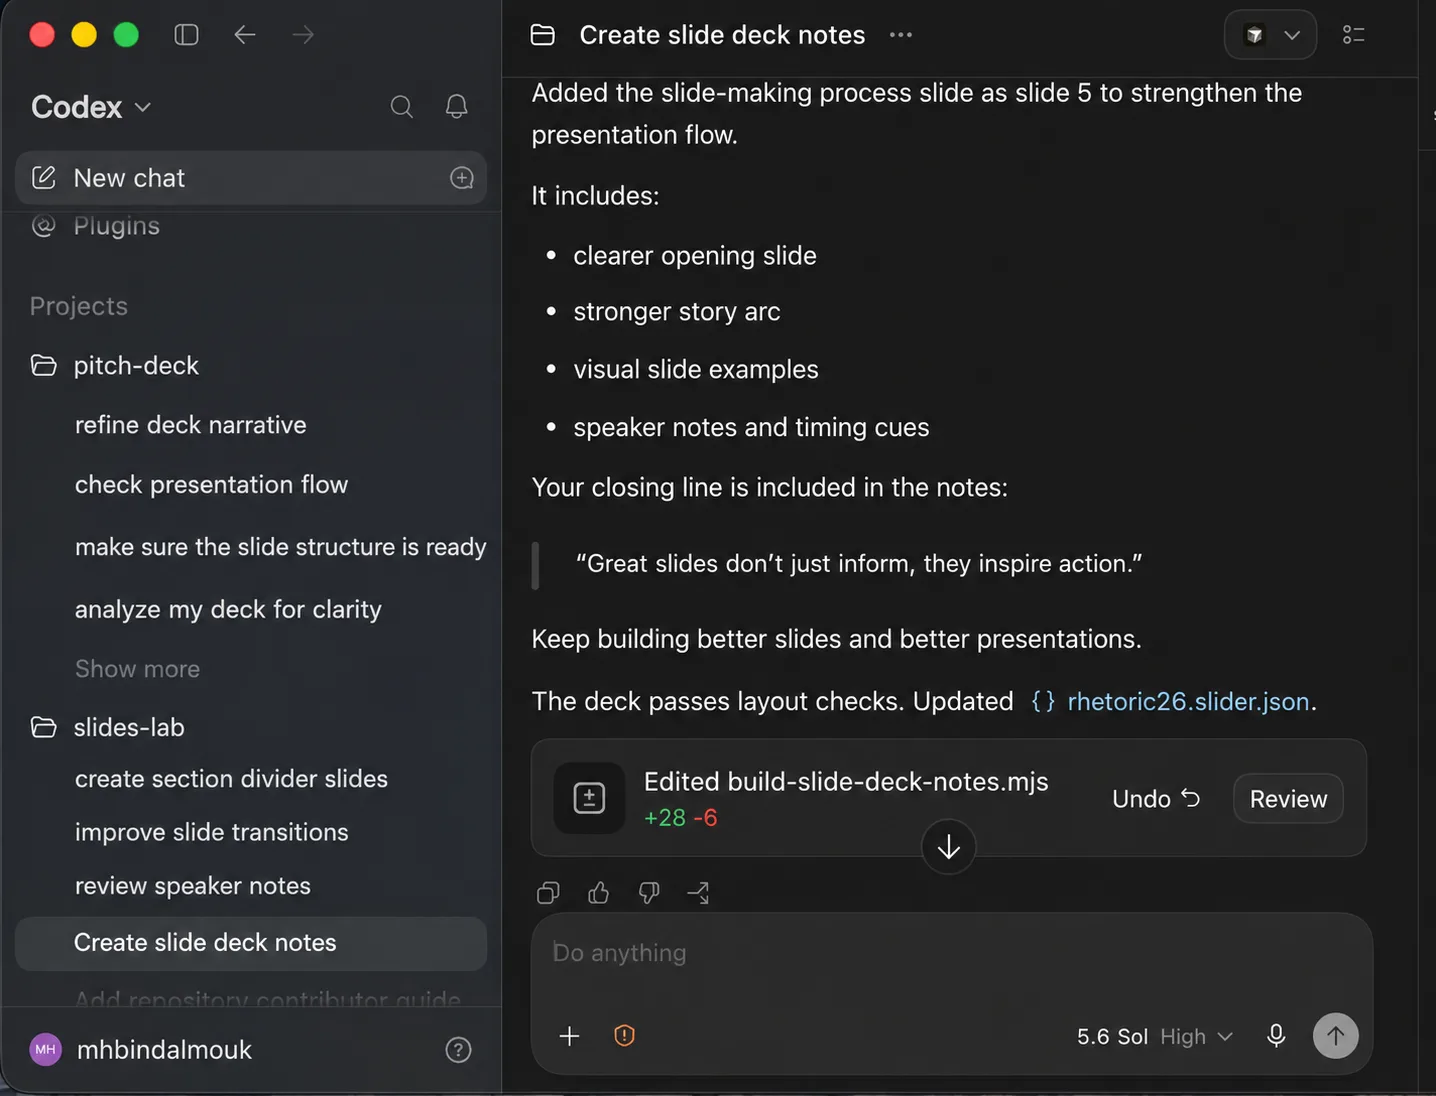Jump to bottom with the down-arrow button
Screen dimensions: 1436x1096
pyautogui.click(x=948, y=847)
